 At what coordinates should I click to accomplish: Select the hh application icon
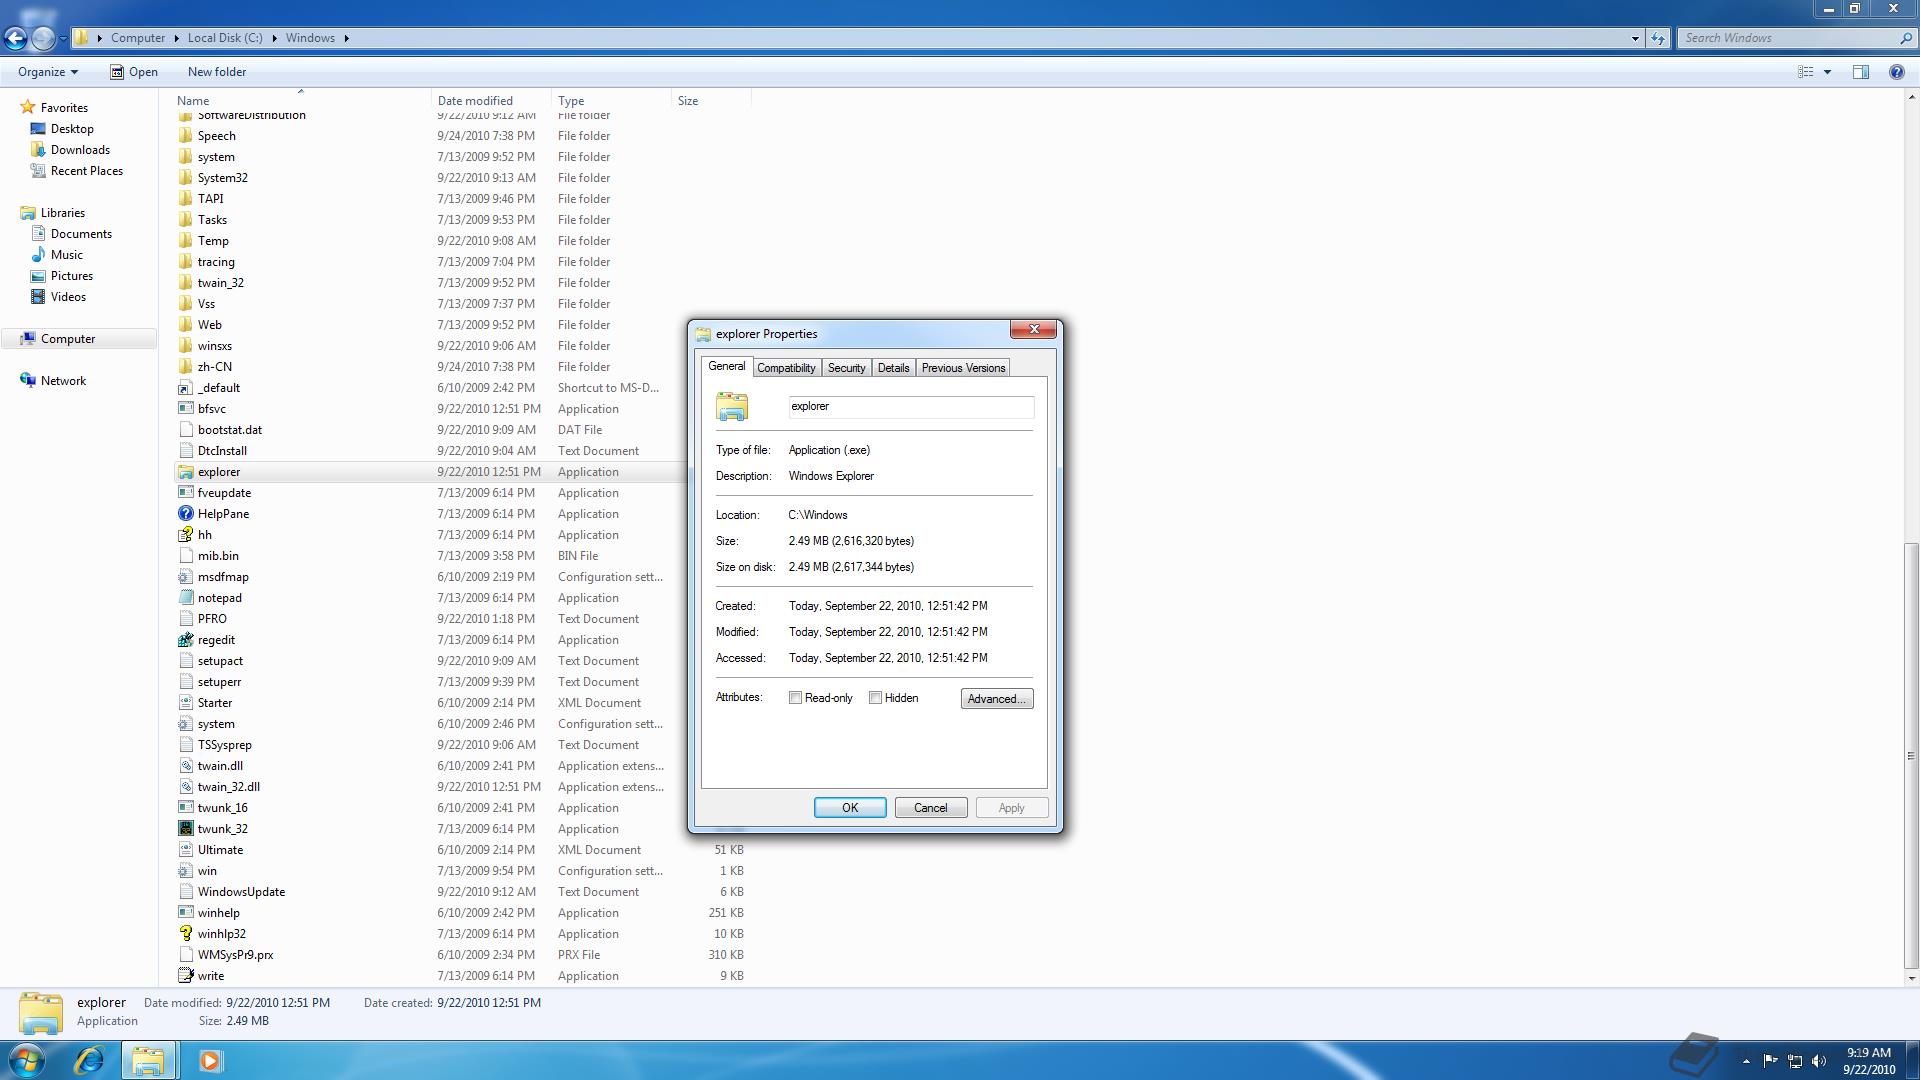(x=185, y=535)
